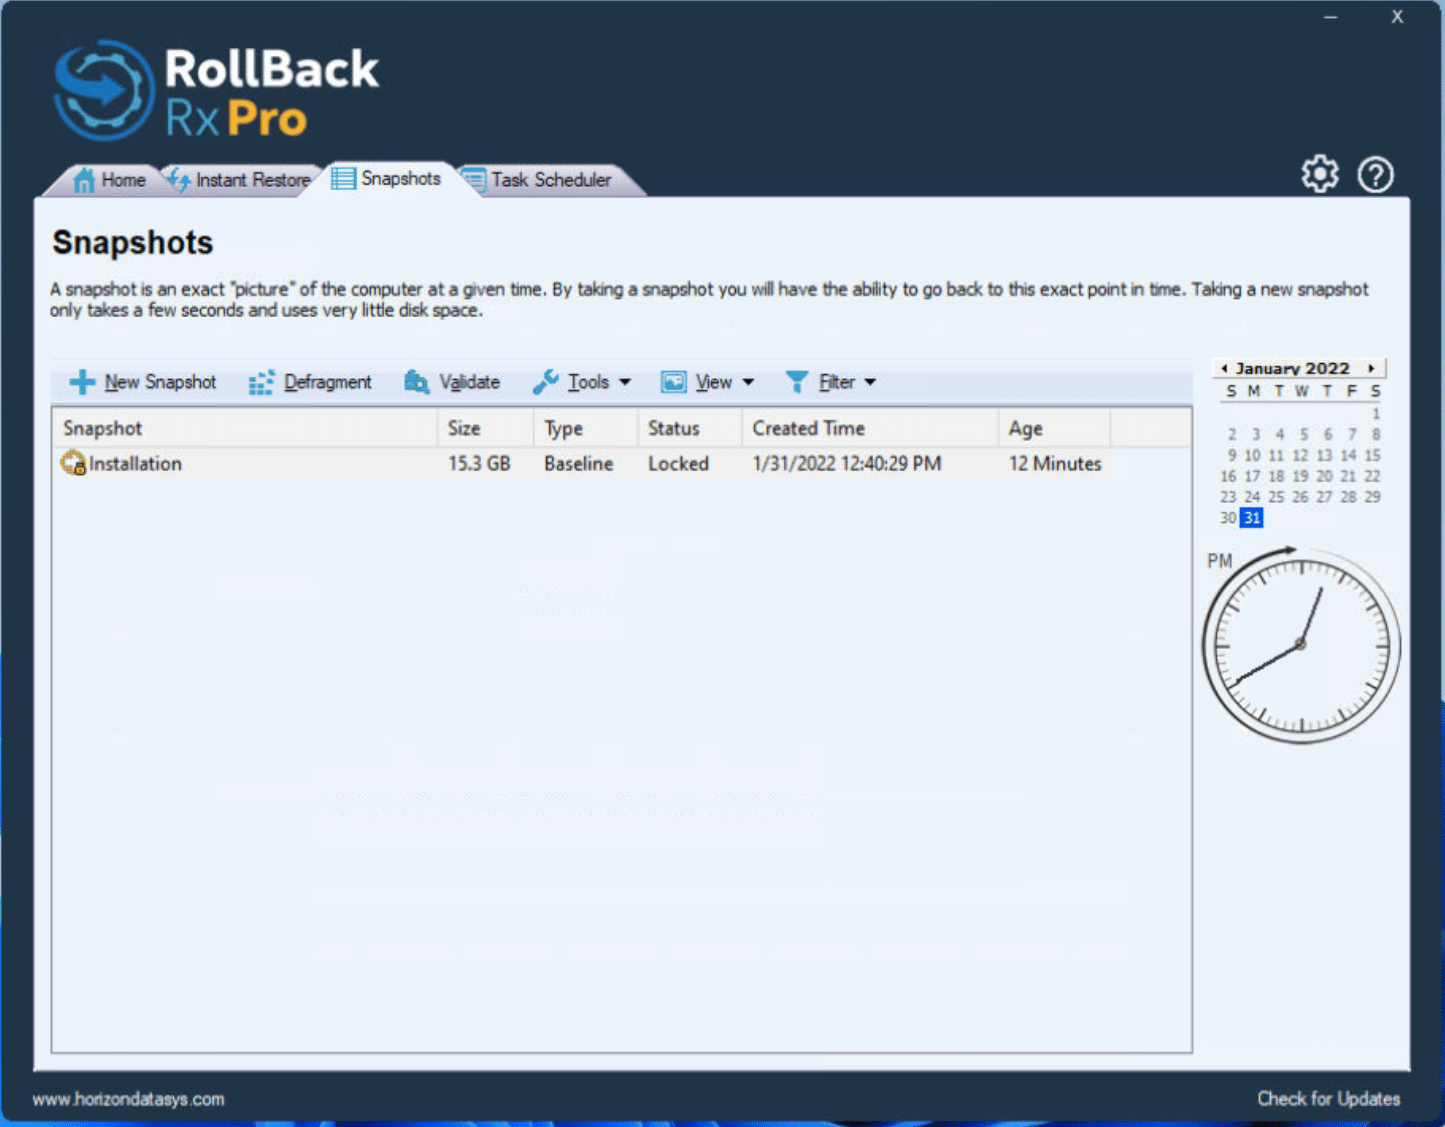Image resolution: width=1445 pixels, height=1127 pixels.
Task: Click Check for Updates
Action: [x=1328, y=1098]
